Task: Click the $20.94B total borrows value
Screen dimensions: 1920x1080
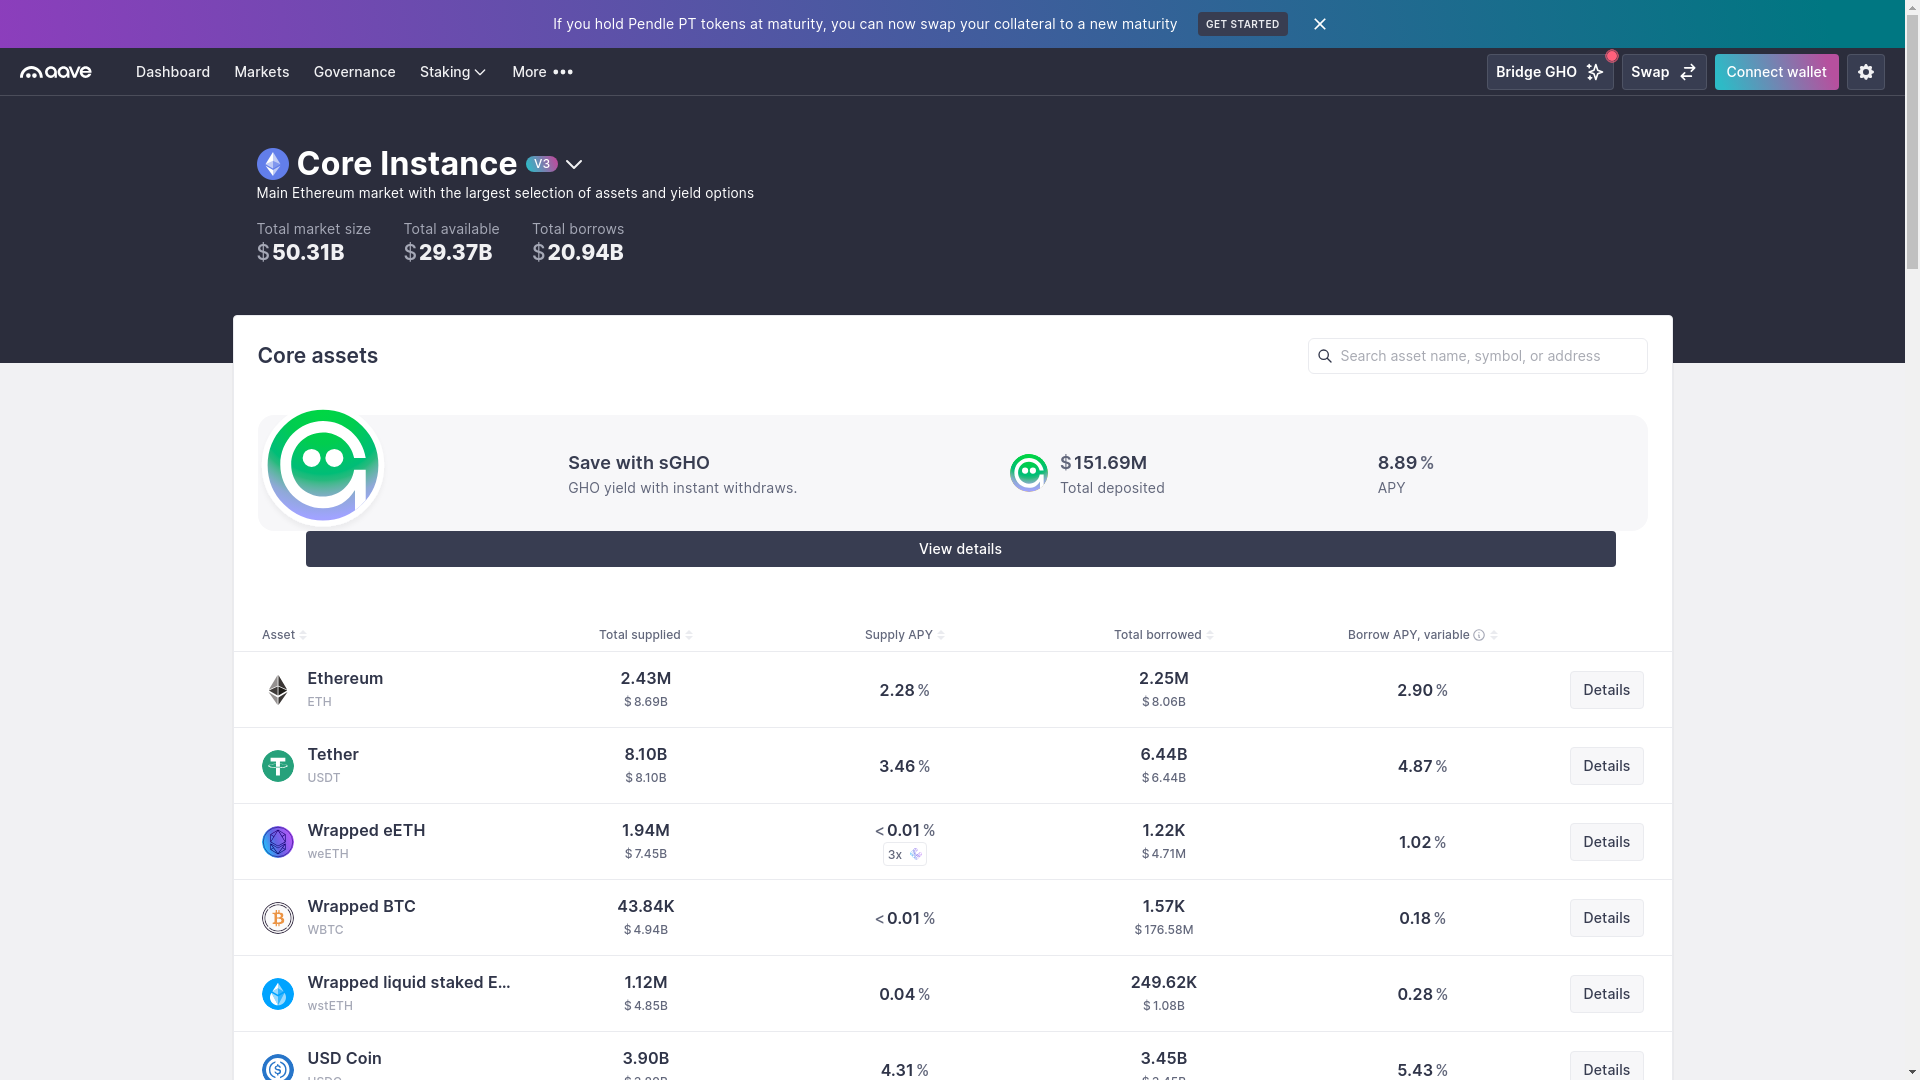Action: point(578,252)
